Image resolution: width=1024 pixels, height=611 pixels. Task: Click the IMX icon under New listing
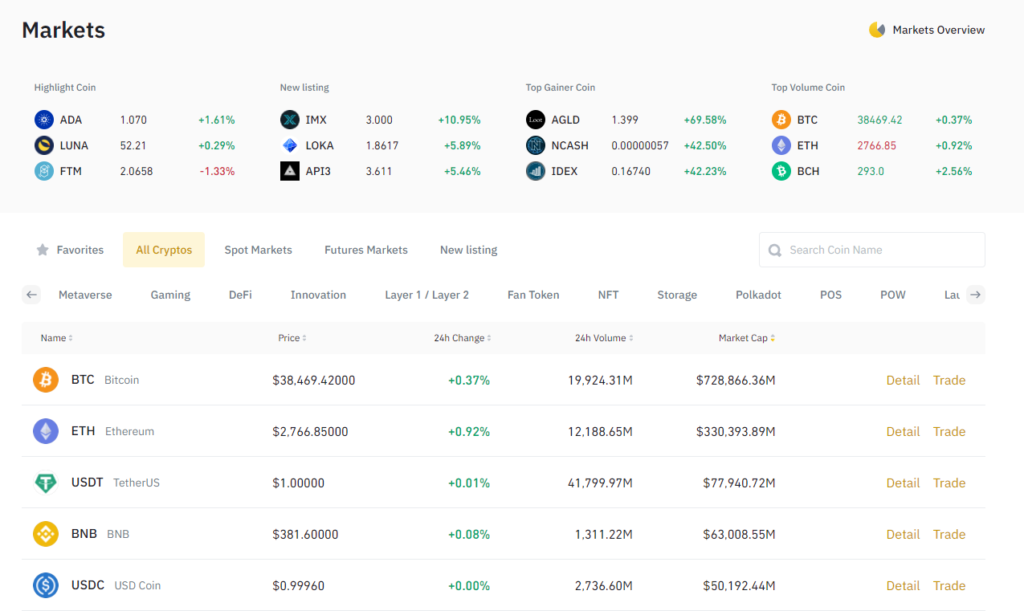(x=289, y=119)
